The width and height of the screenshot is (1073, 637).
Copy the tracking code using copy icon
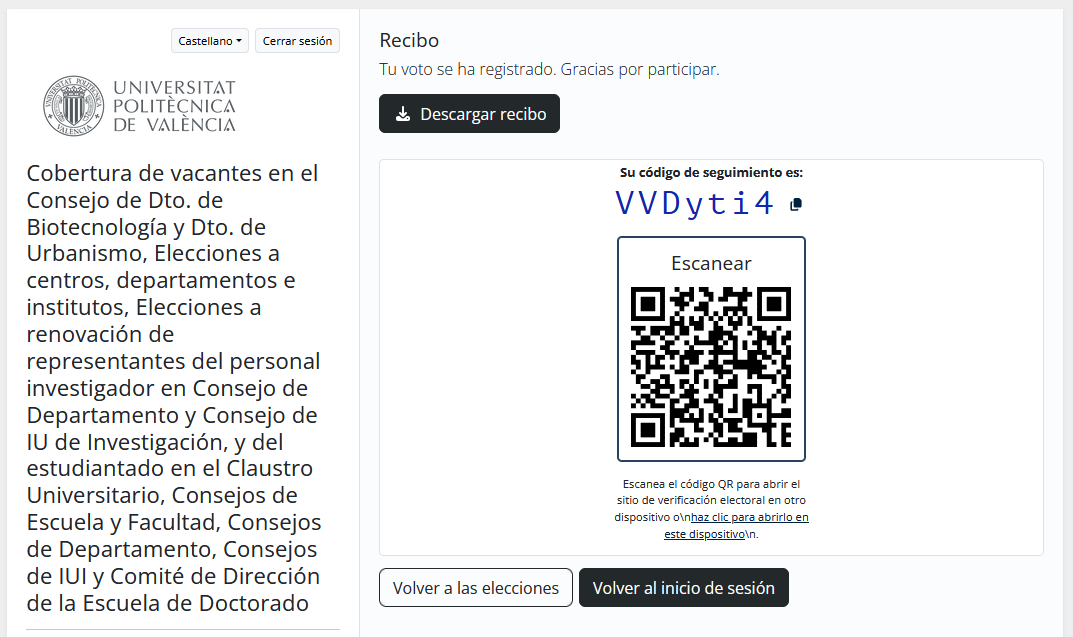796,204
